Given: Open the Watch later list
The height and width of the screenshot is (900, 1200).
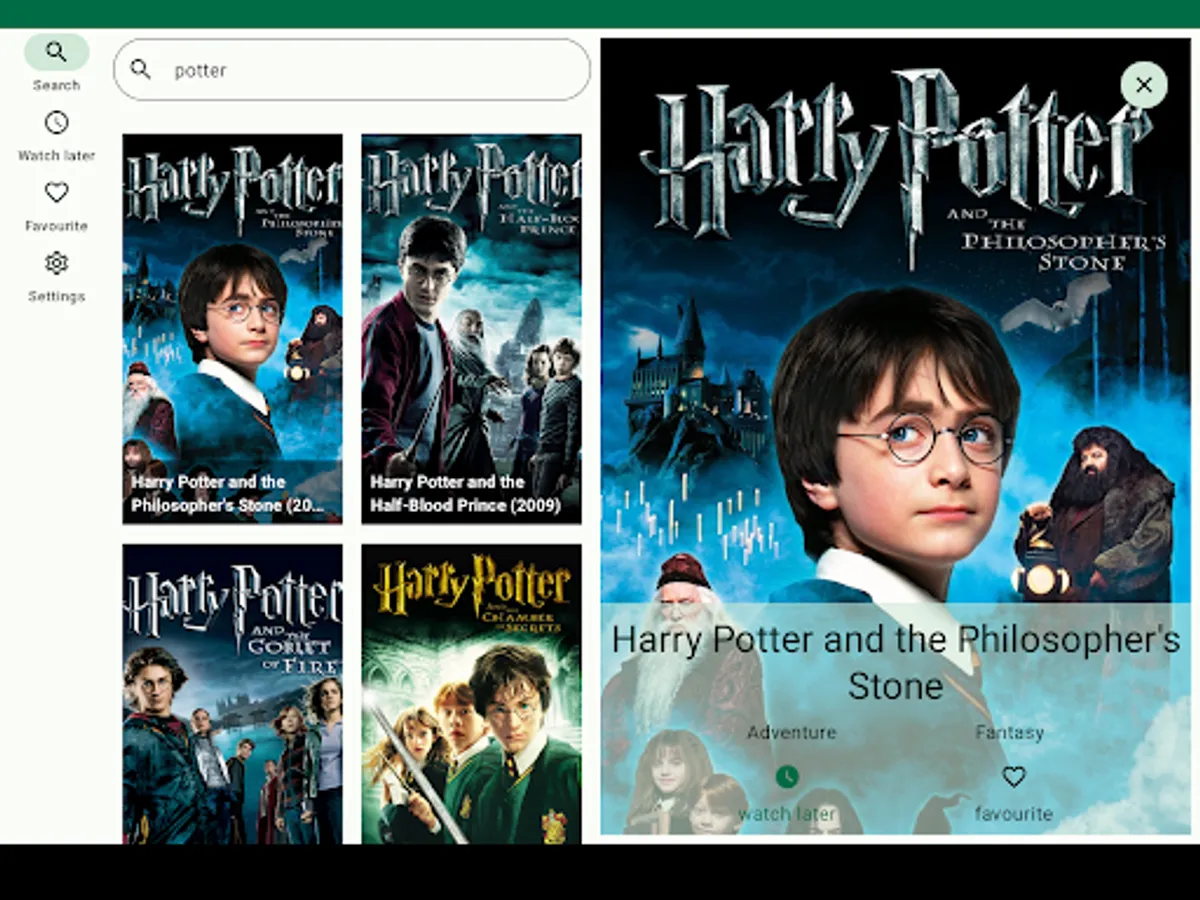Looking at the screenshot, I should point(56,136).
